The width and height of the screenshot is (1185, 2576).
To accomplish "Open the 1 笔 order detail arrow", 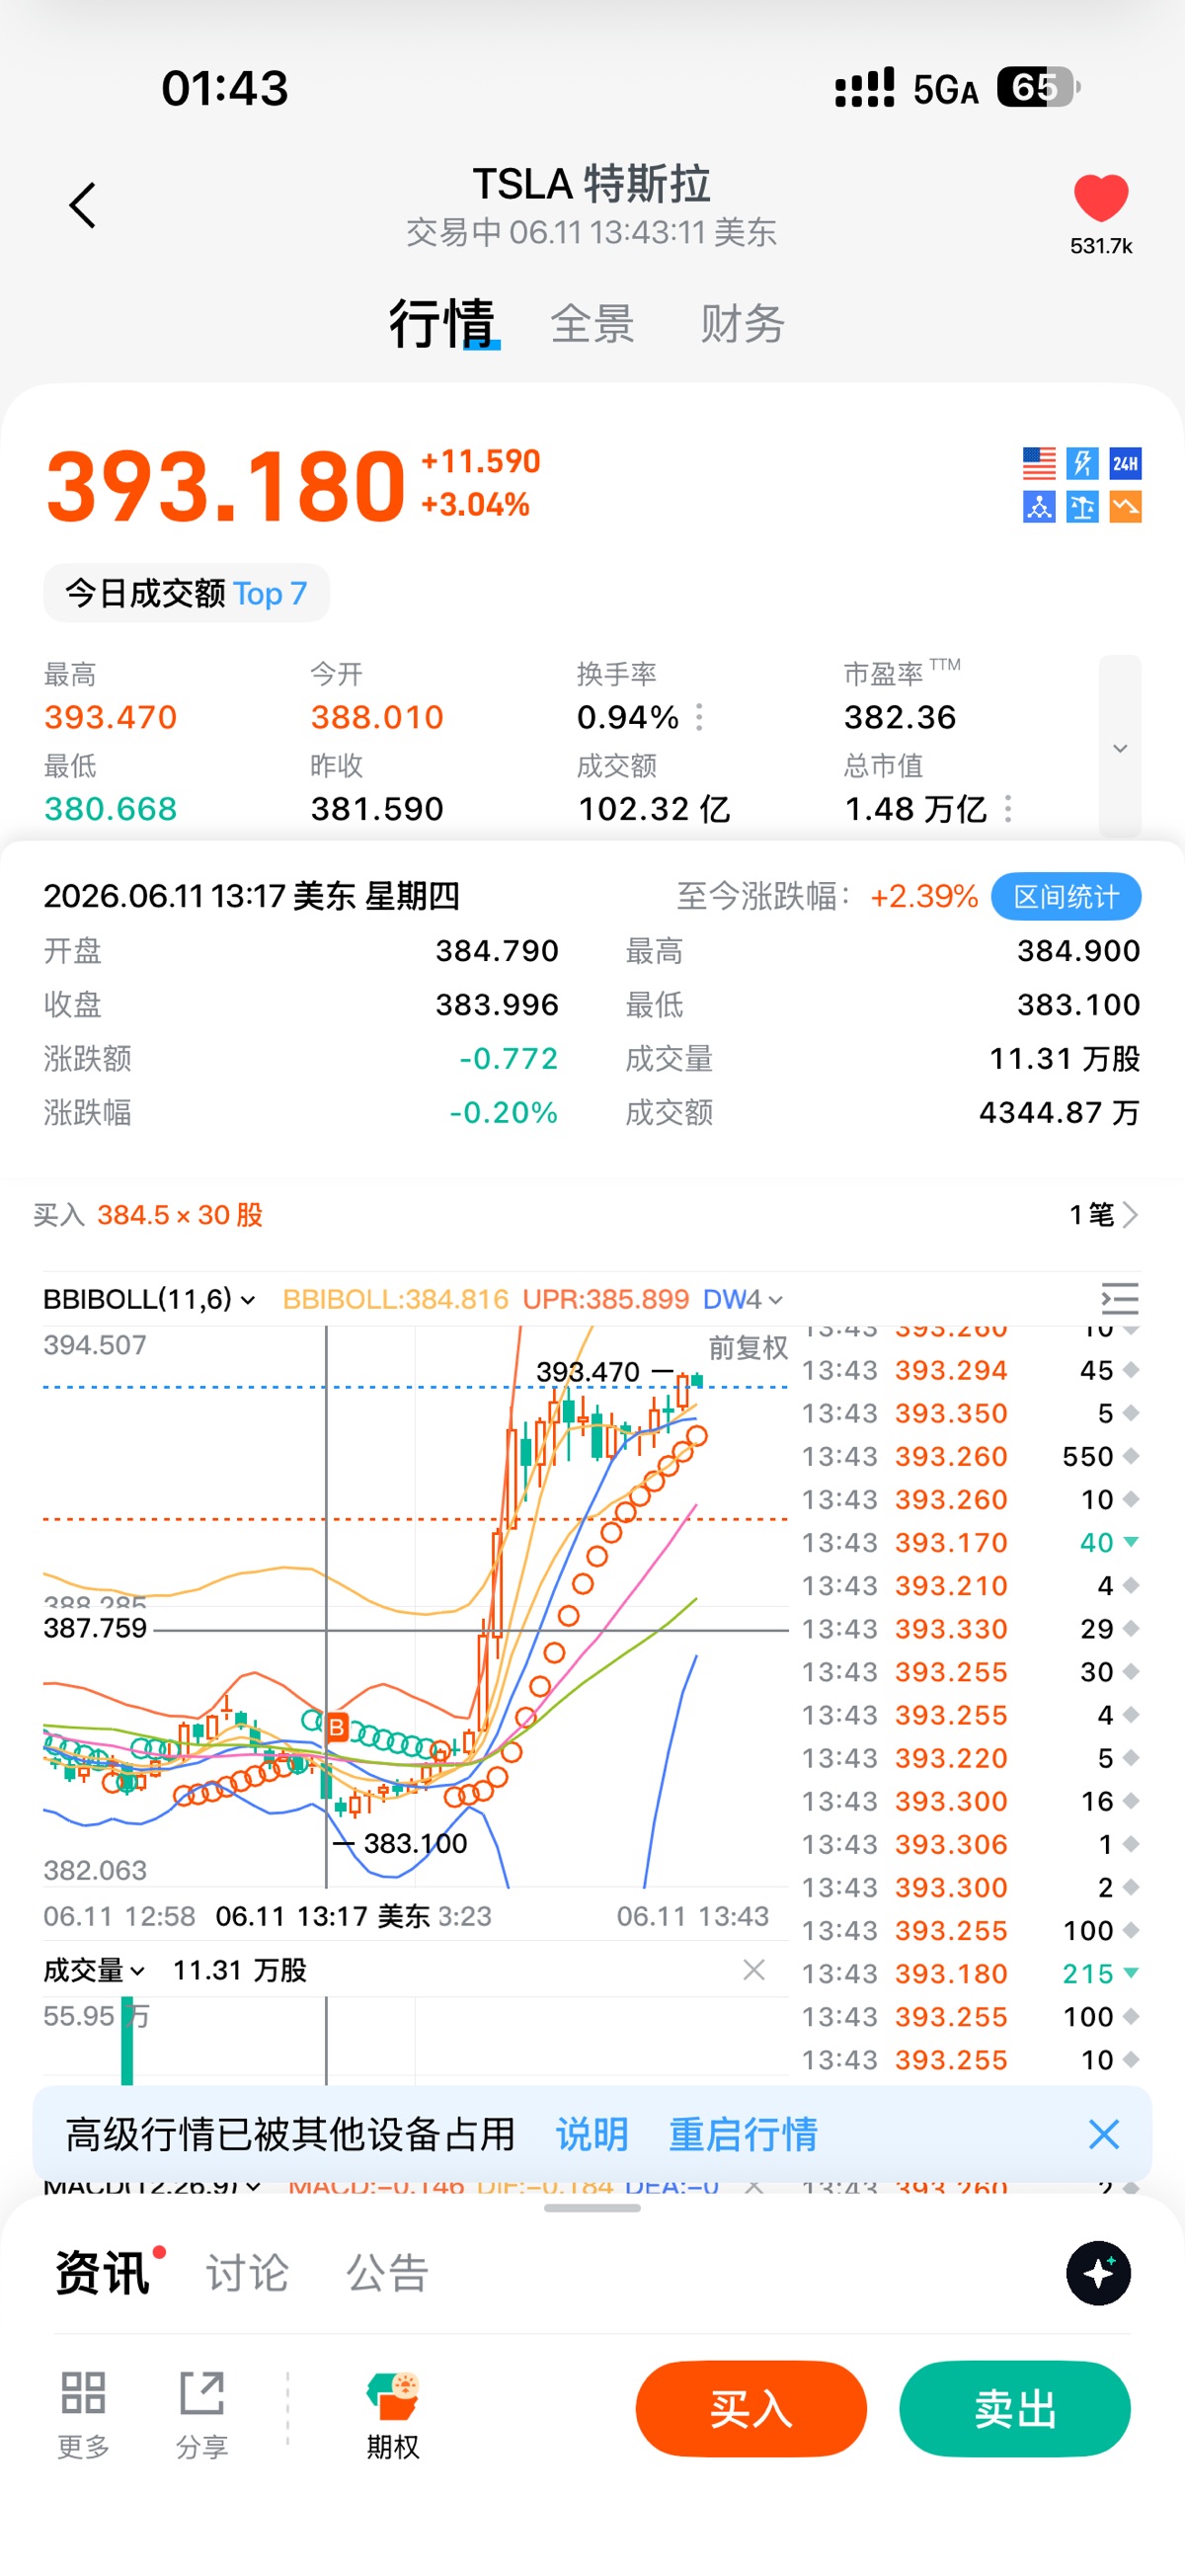I will (1103, 1215).
